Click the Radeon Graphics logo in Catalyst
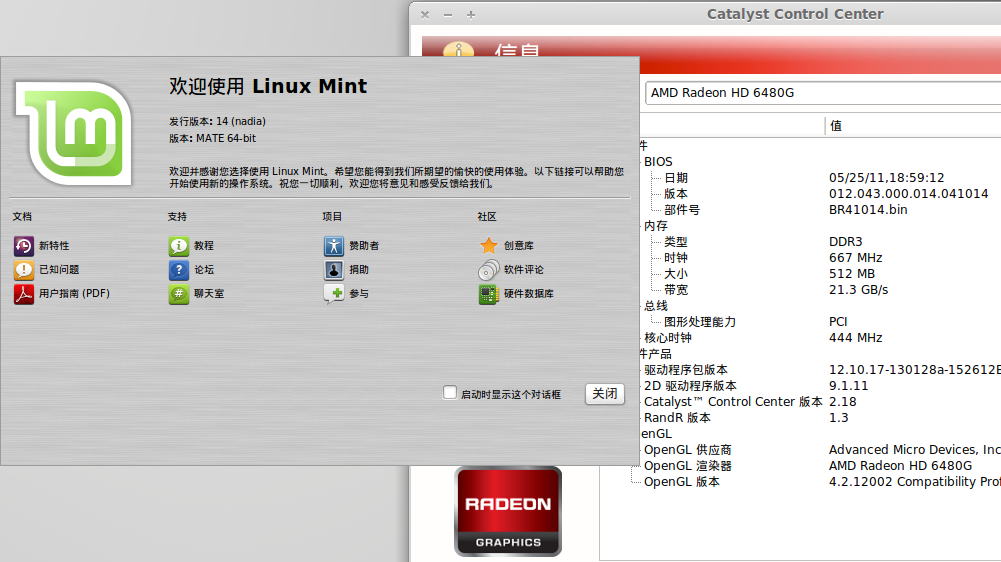The height and width of the screenshot is (562, 1001). pyautogui.click(x=508, y=511)
